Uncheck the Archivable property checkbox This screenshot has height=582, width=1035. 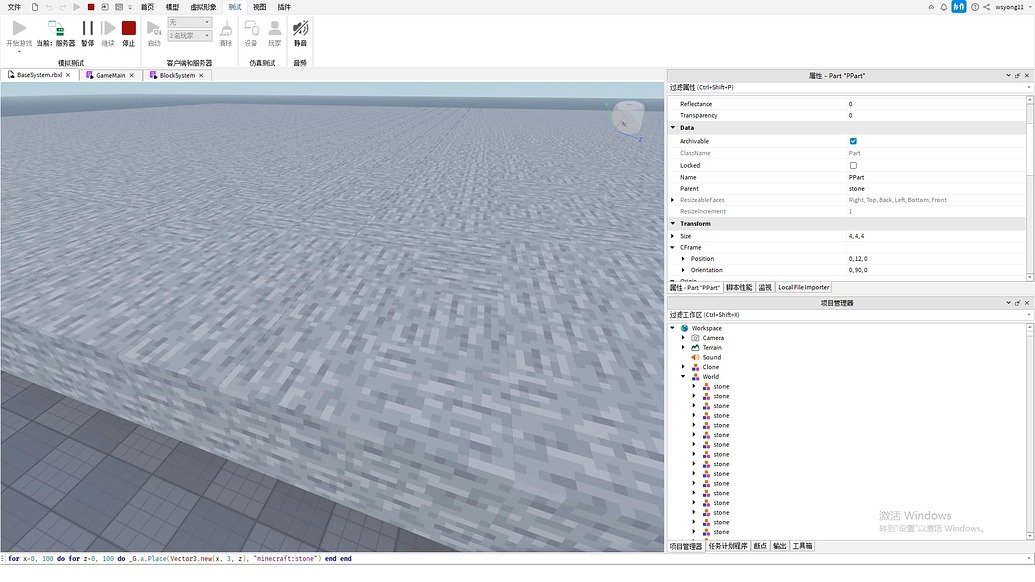(x=853, y=141)
